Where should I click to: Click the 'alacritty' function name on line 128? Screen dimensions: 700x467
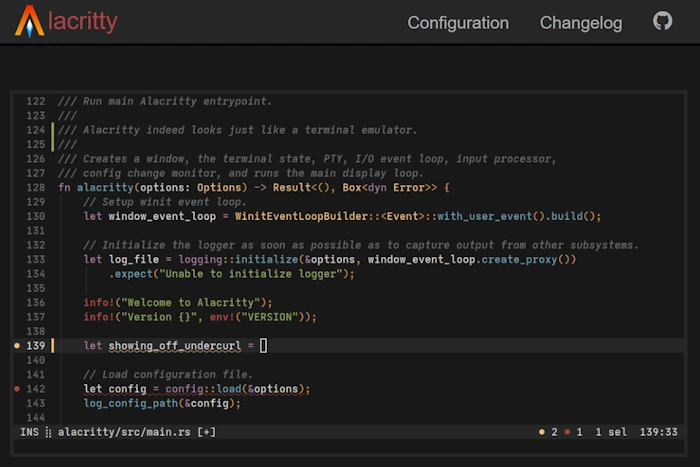click(105, 188)
